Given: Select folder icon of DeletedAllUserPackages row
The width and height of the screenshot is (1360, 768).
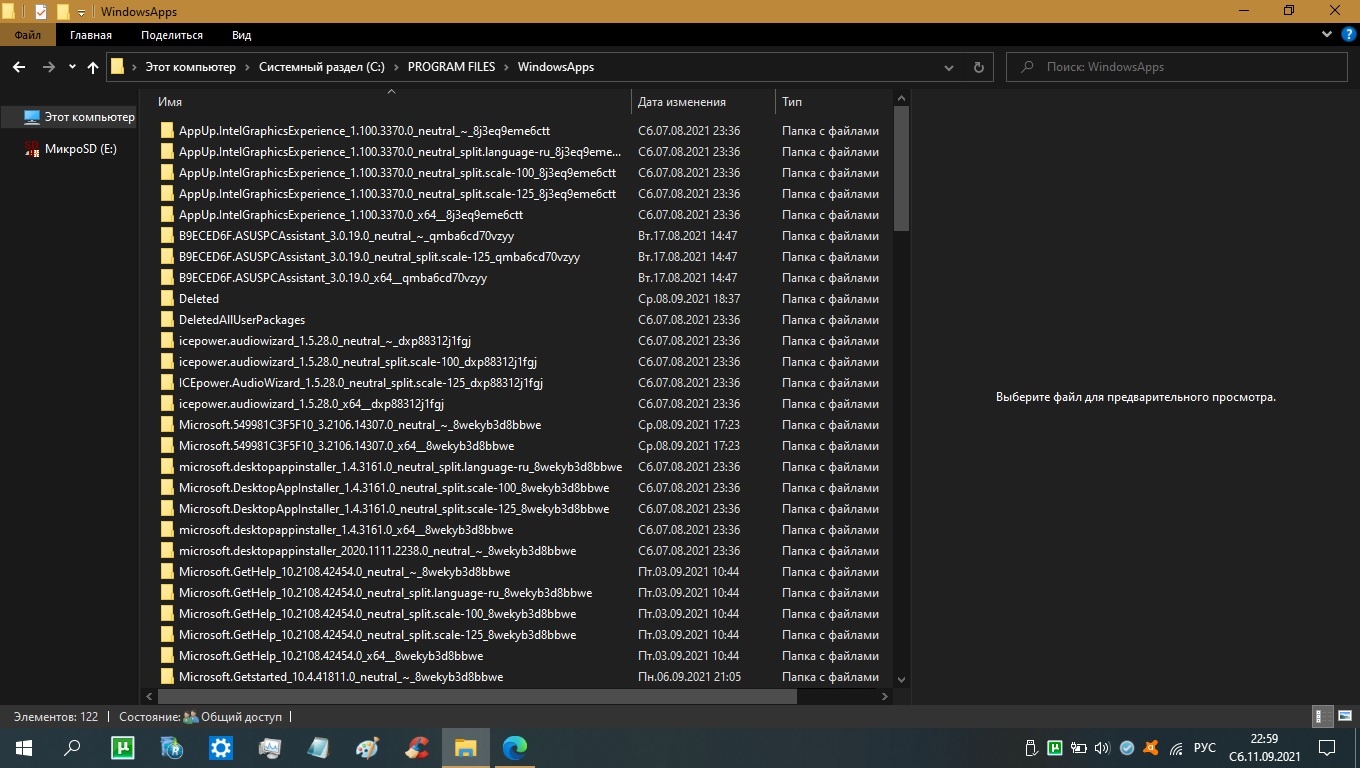Looking at the screenshot, I should 167,320.
